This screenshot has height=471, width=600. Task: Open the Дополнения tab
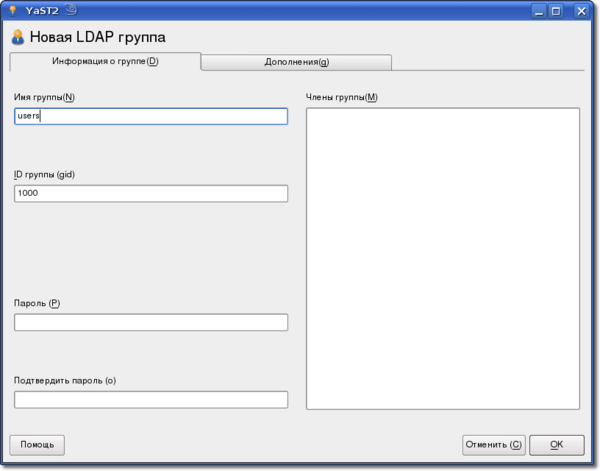pyautogui.click(x=296, y=62)
